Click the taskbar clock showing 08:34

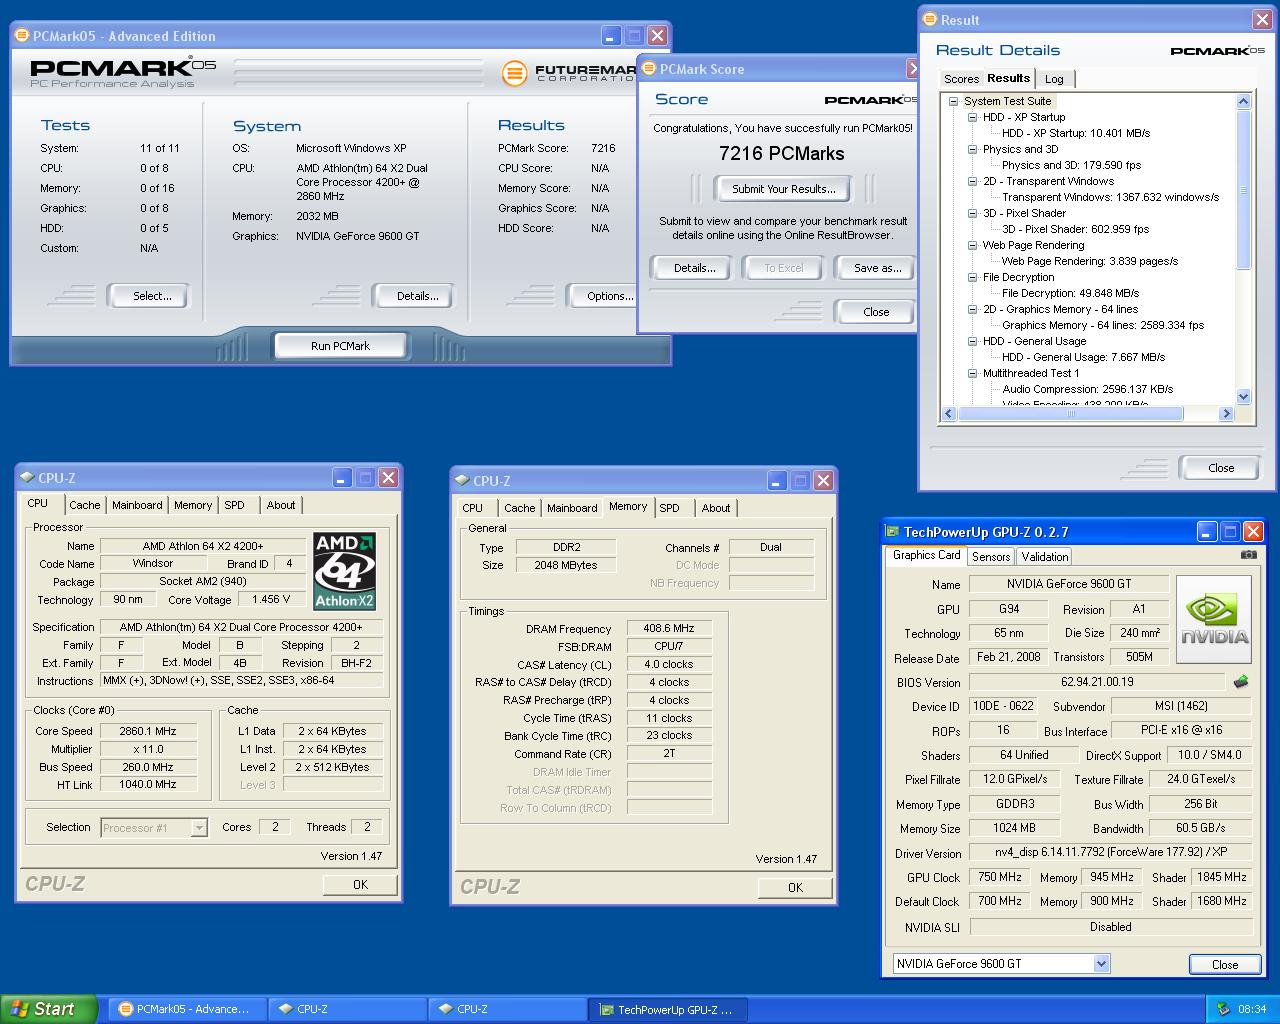(x=1252, y=1009)
